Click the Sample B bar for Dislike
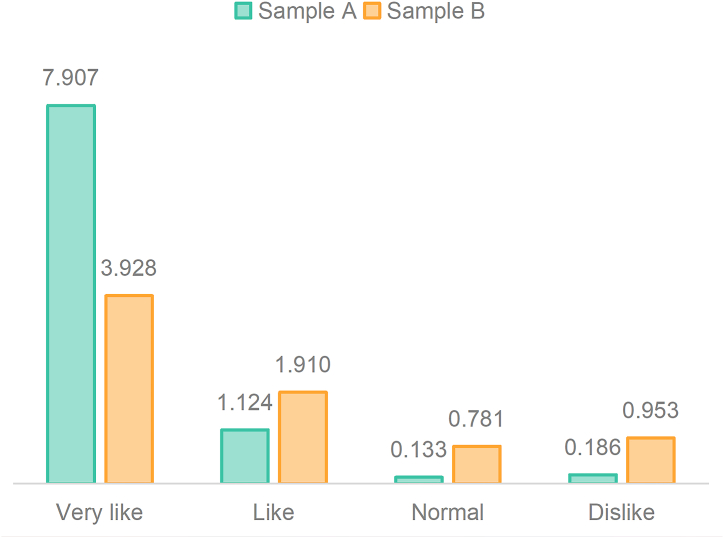 (x=651, y=460)
